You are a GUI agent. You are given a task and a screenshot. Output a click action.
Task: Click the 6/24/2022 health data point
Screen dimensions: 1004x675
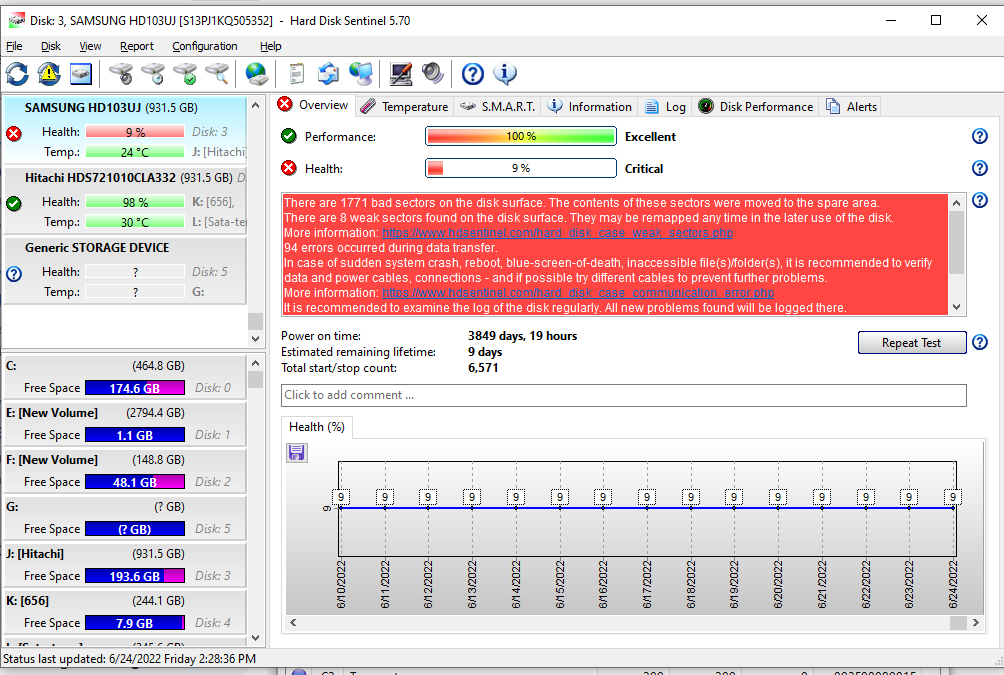point(953,508)
